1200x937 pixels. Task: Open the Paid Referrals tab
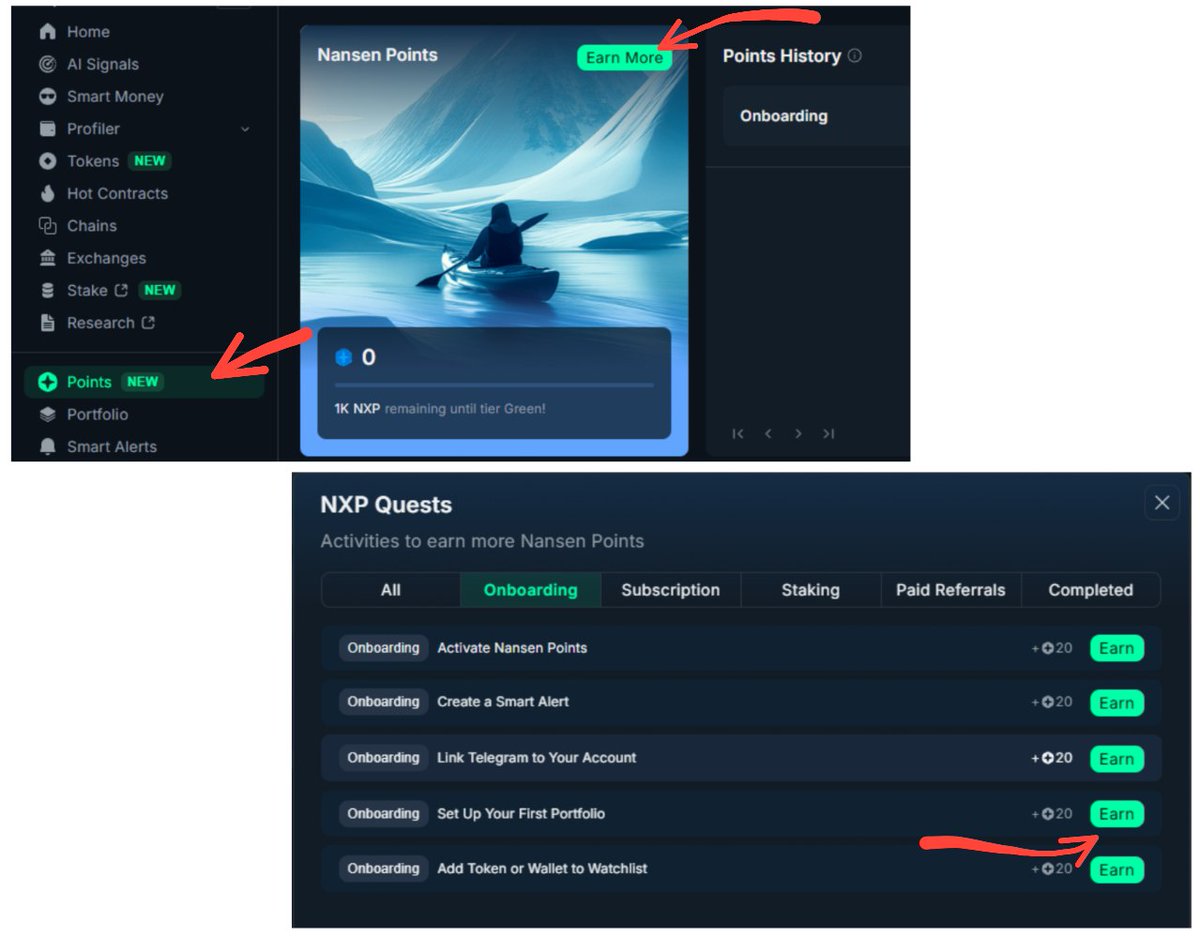(951, 590)
